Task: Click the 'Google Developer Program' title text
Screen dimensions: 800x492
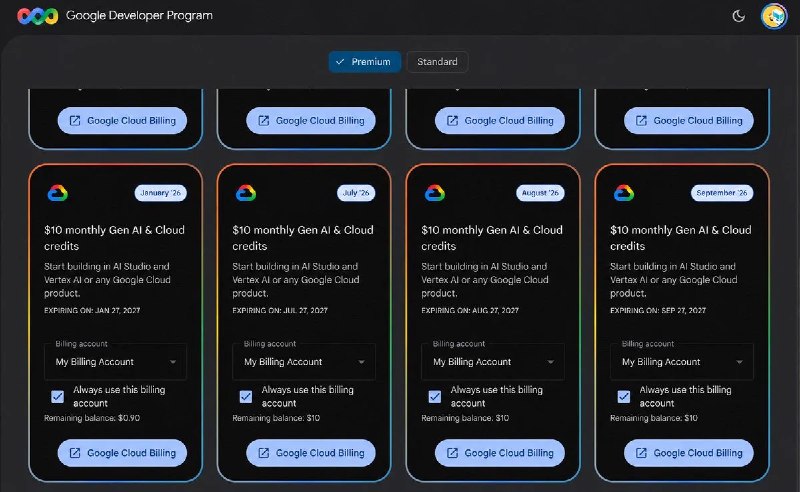Action: [139, 16]
